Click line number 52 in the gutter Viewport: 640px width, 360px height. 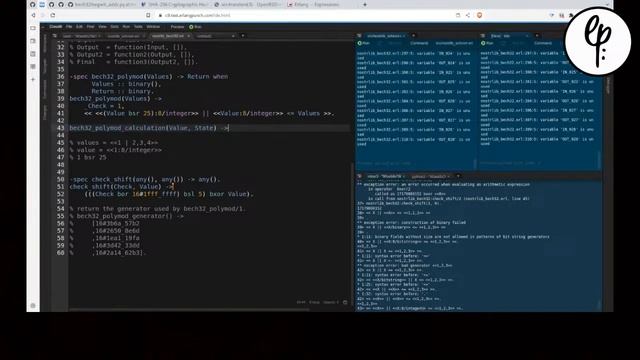pos(60,194)
